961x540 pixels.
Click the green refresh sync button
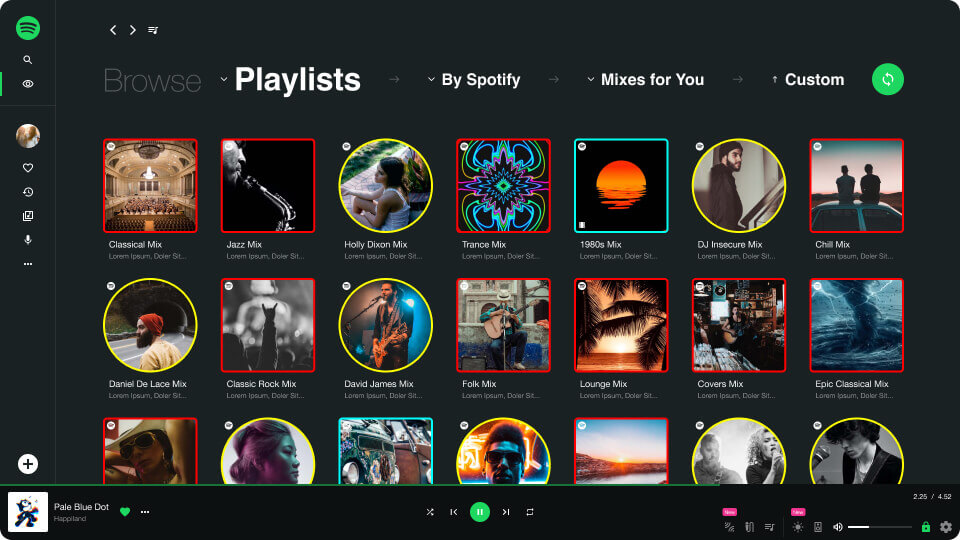point(887,79)
